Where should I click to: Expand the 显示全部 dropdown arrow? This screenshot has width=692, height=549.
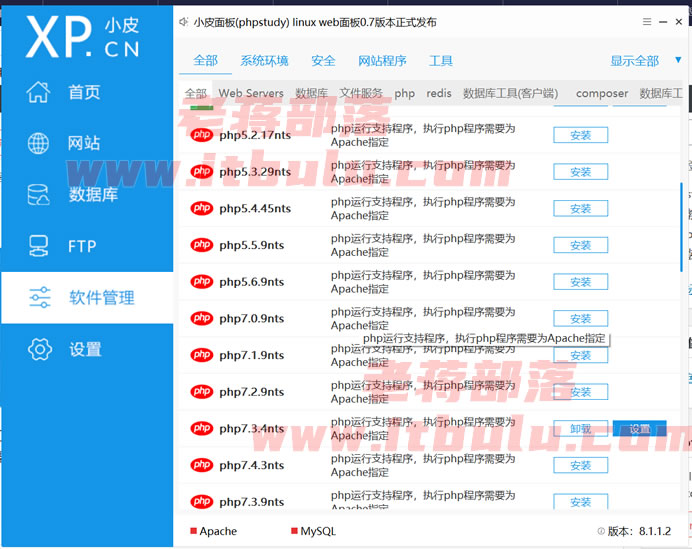678,60
